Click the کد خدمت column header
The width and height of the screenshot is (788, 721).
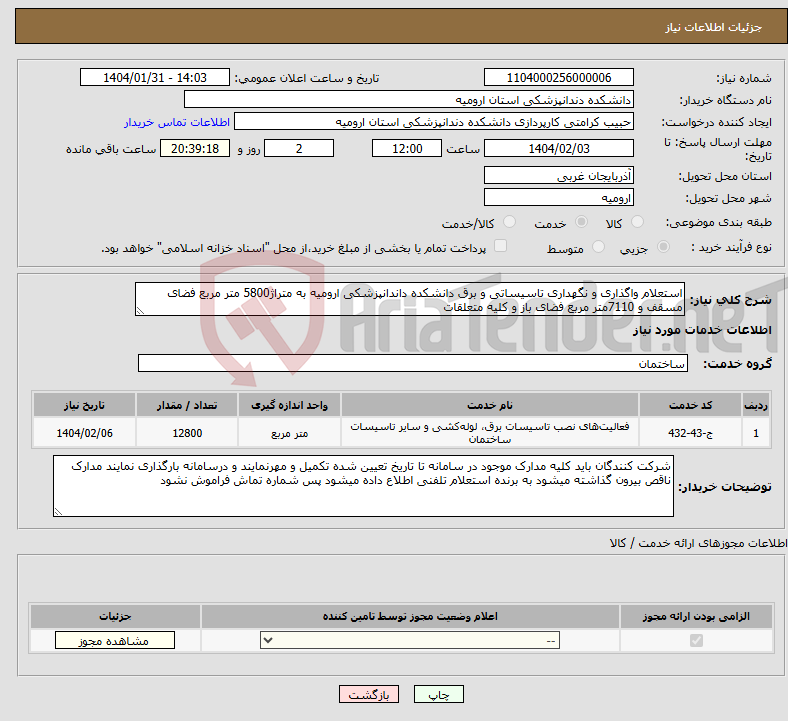(x=691, y=405)
